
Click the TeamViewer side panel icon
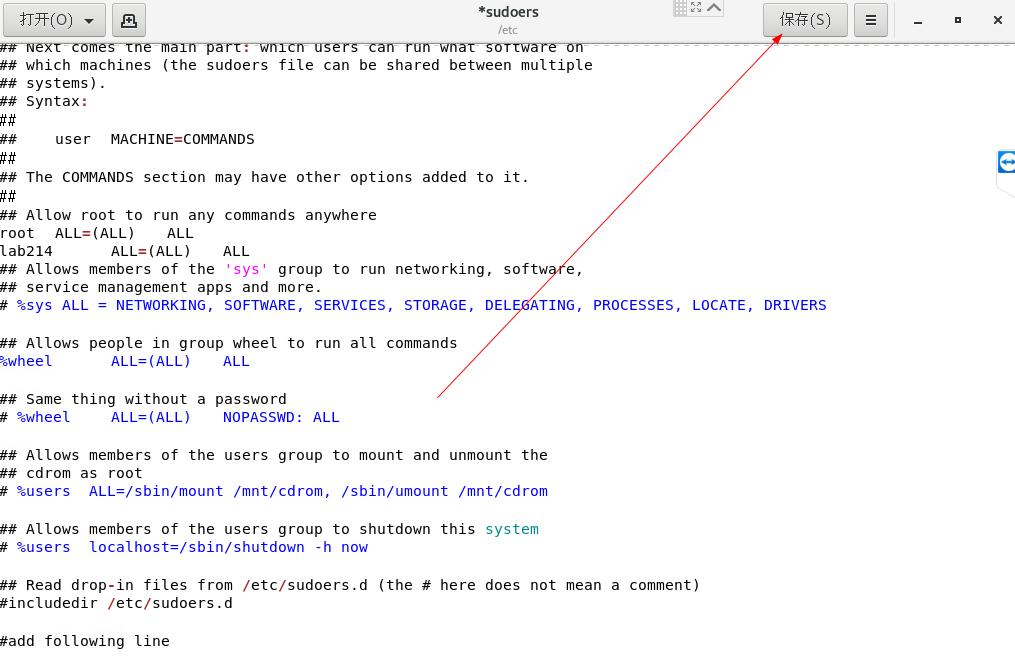click(x=1006, y=162)
